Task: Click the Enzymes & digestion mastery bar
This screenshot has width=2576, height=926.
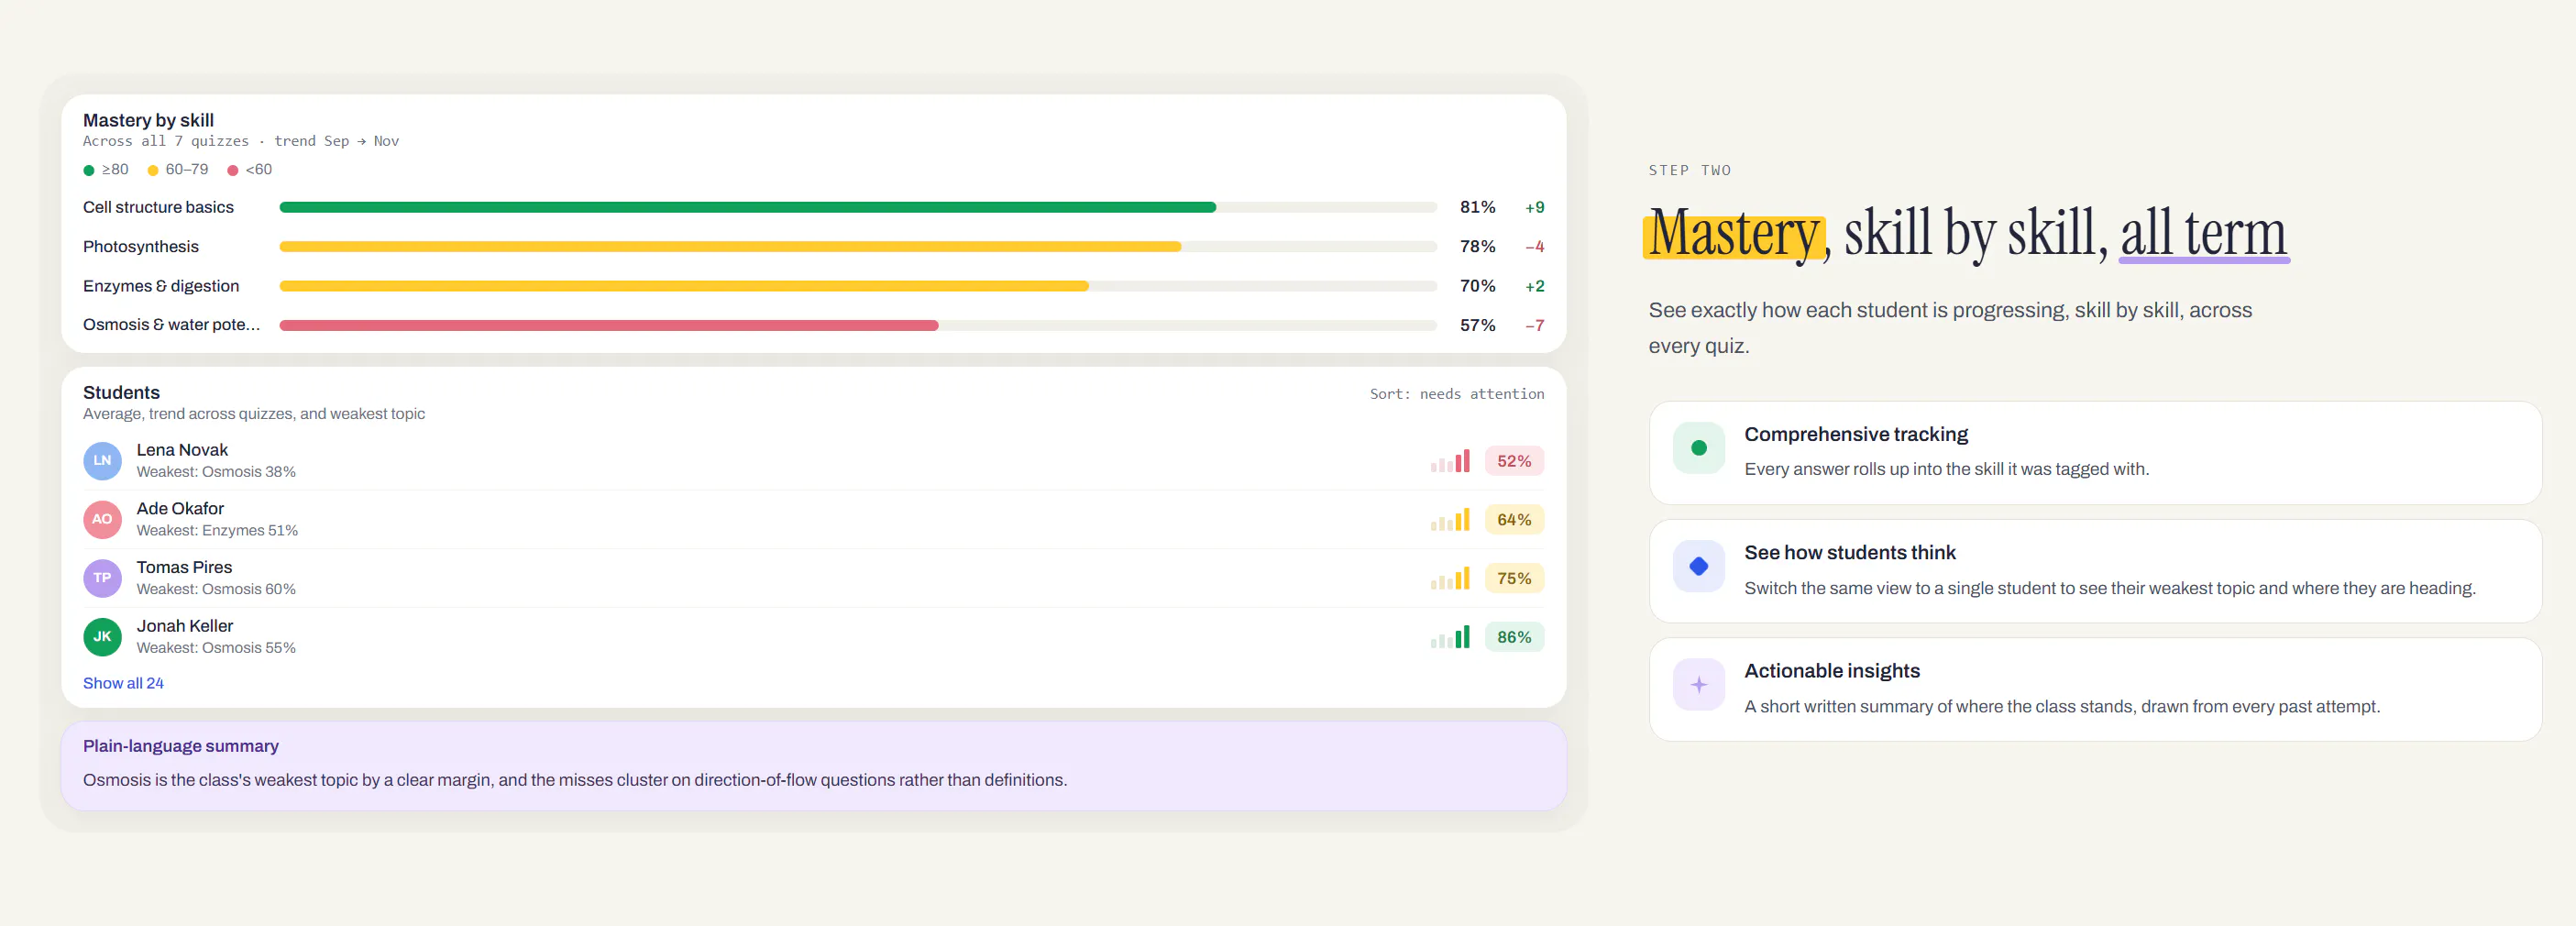Action: [858, 286]
